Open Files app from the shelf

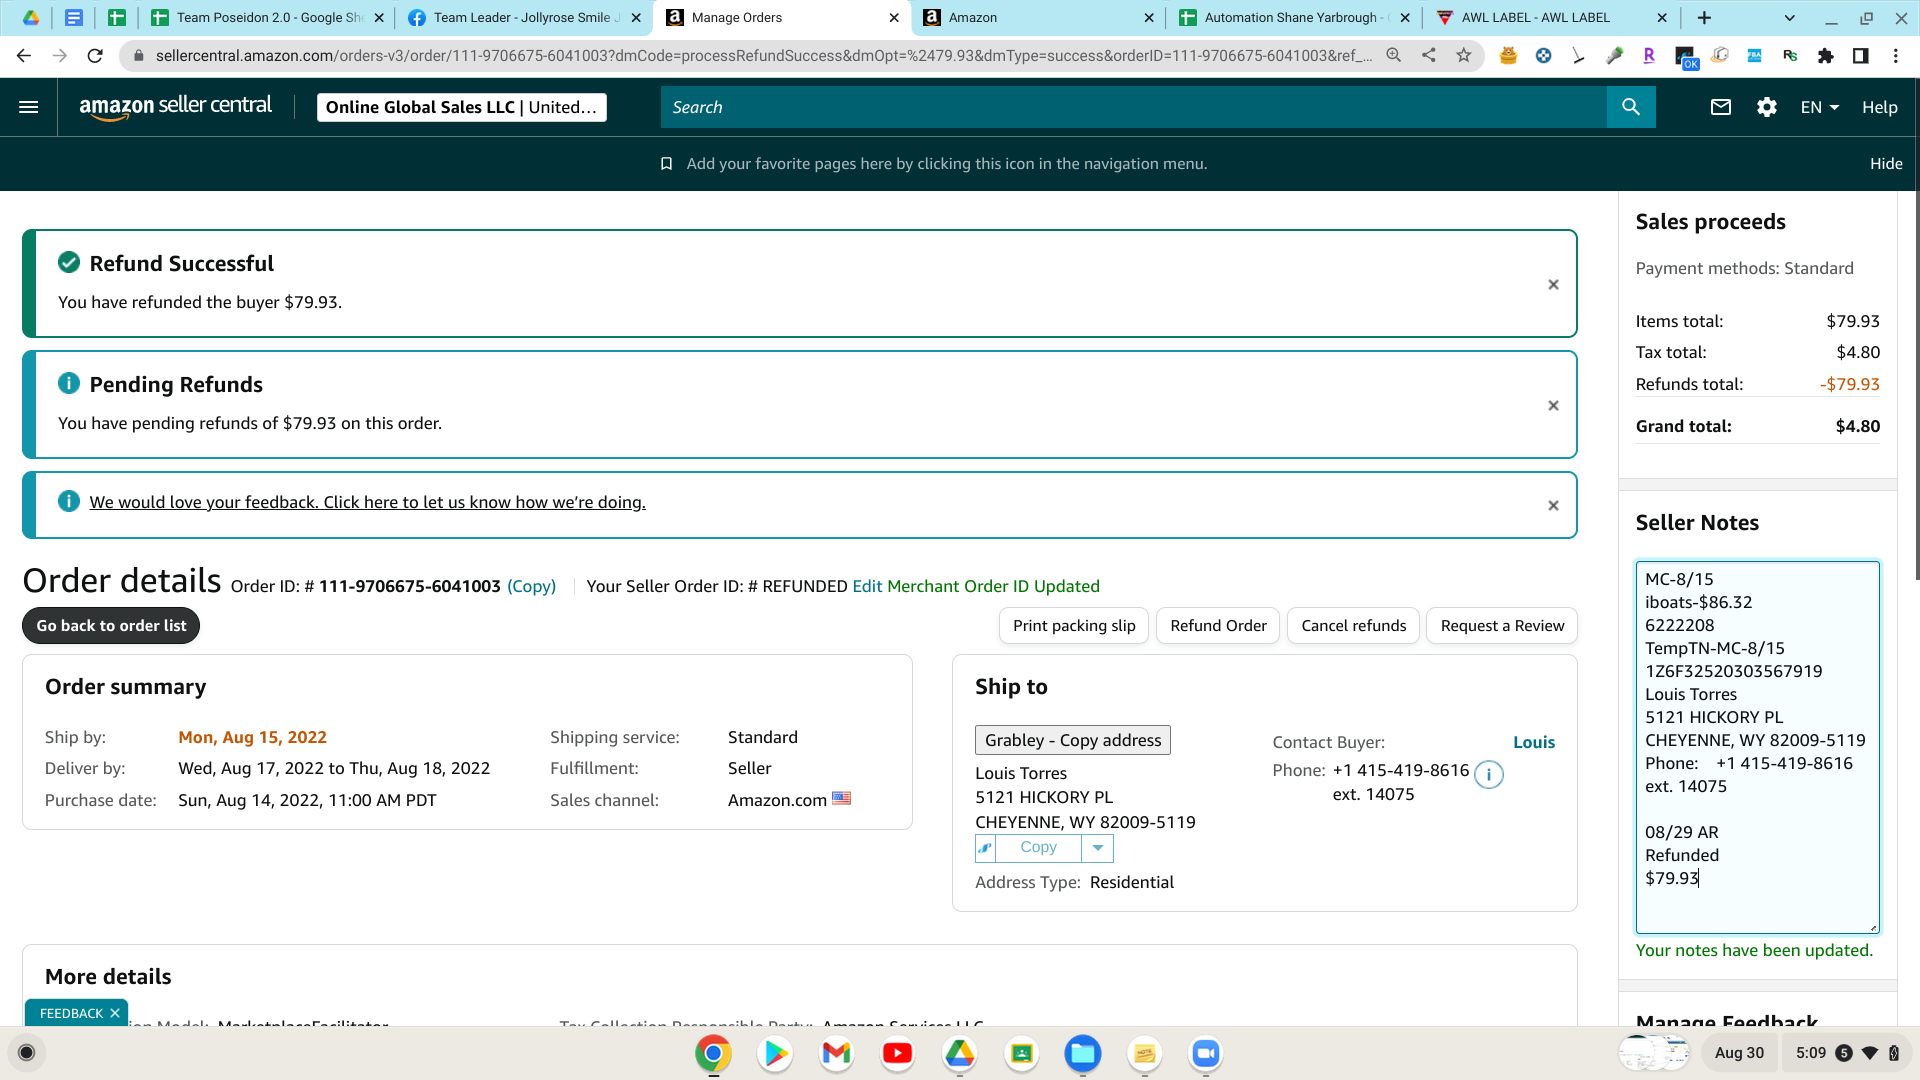point(1082,1053)
